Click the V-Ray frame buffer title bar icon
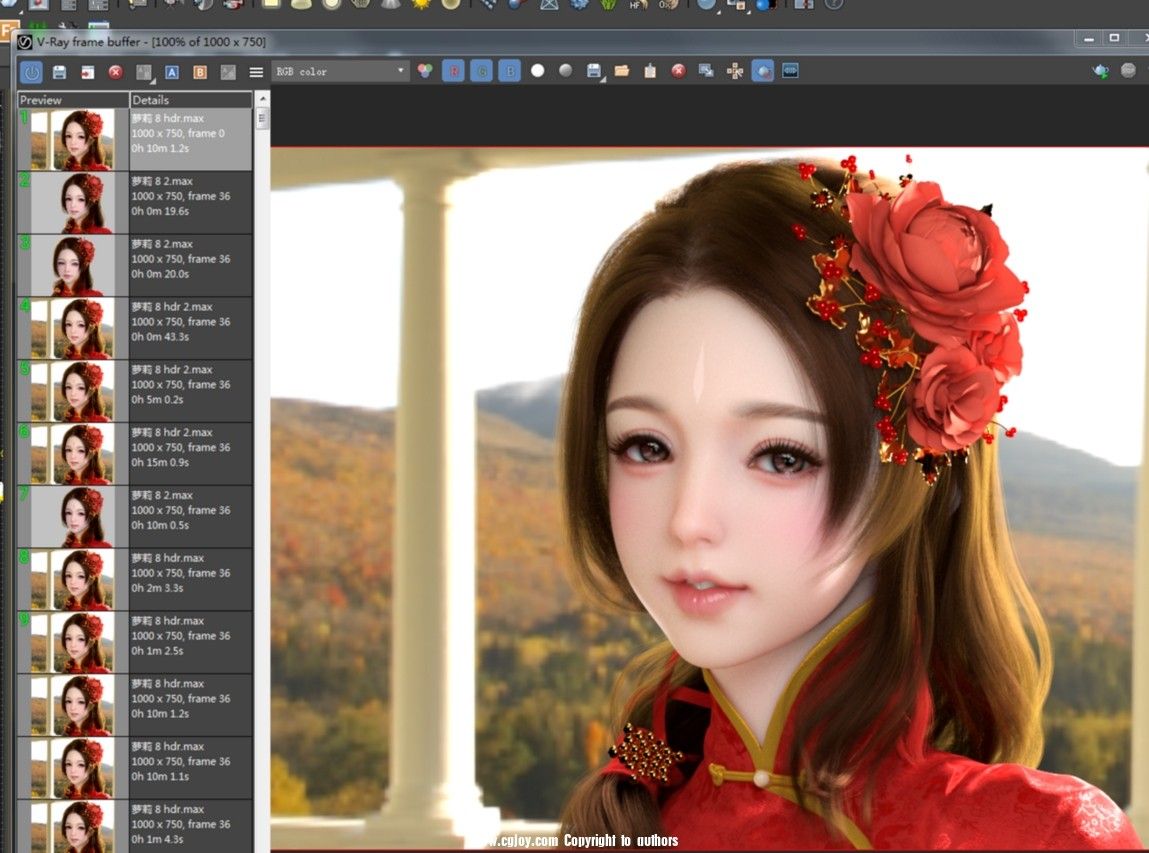The height and width of the screenshot is (853, 1149). (26, 42)
